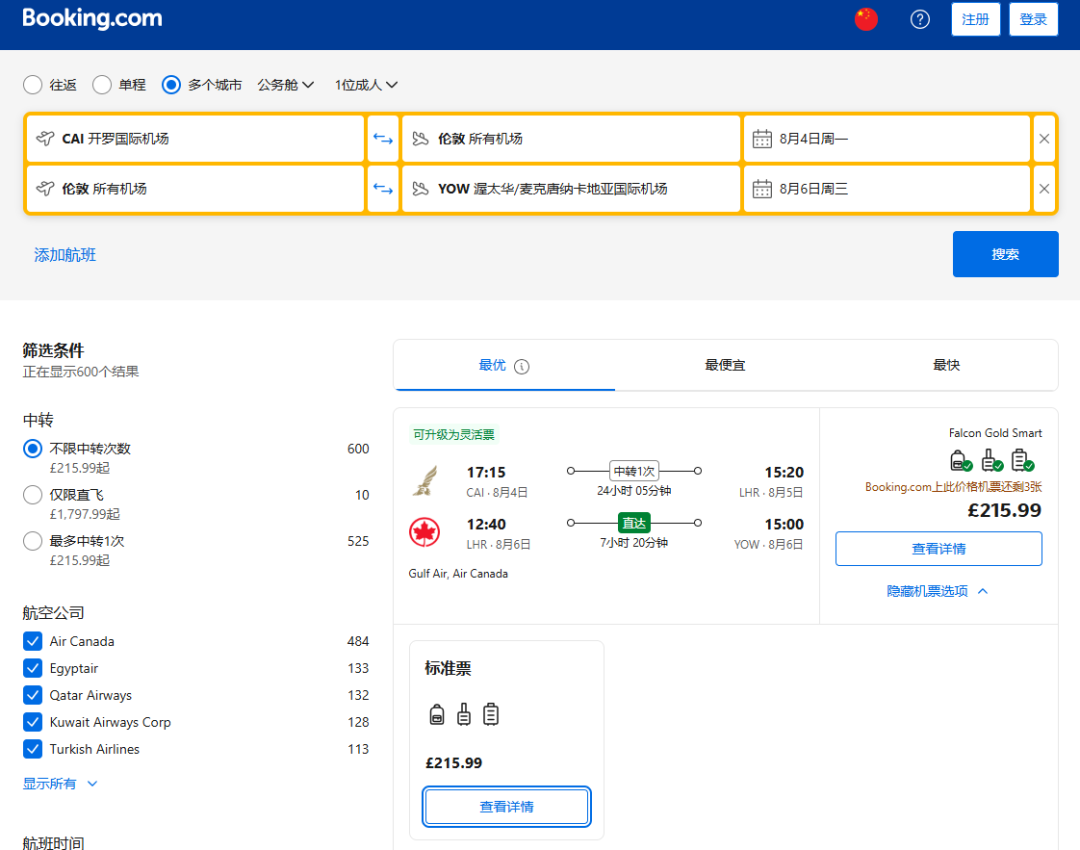Click 中转1次 stop badge
1080x850 pixels.
[x=634, y=471]
